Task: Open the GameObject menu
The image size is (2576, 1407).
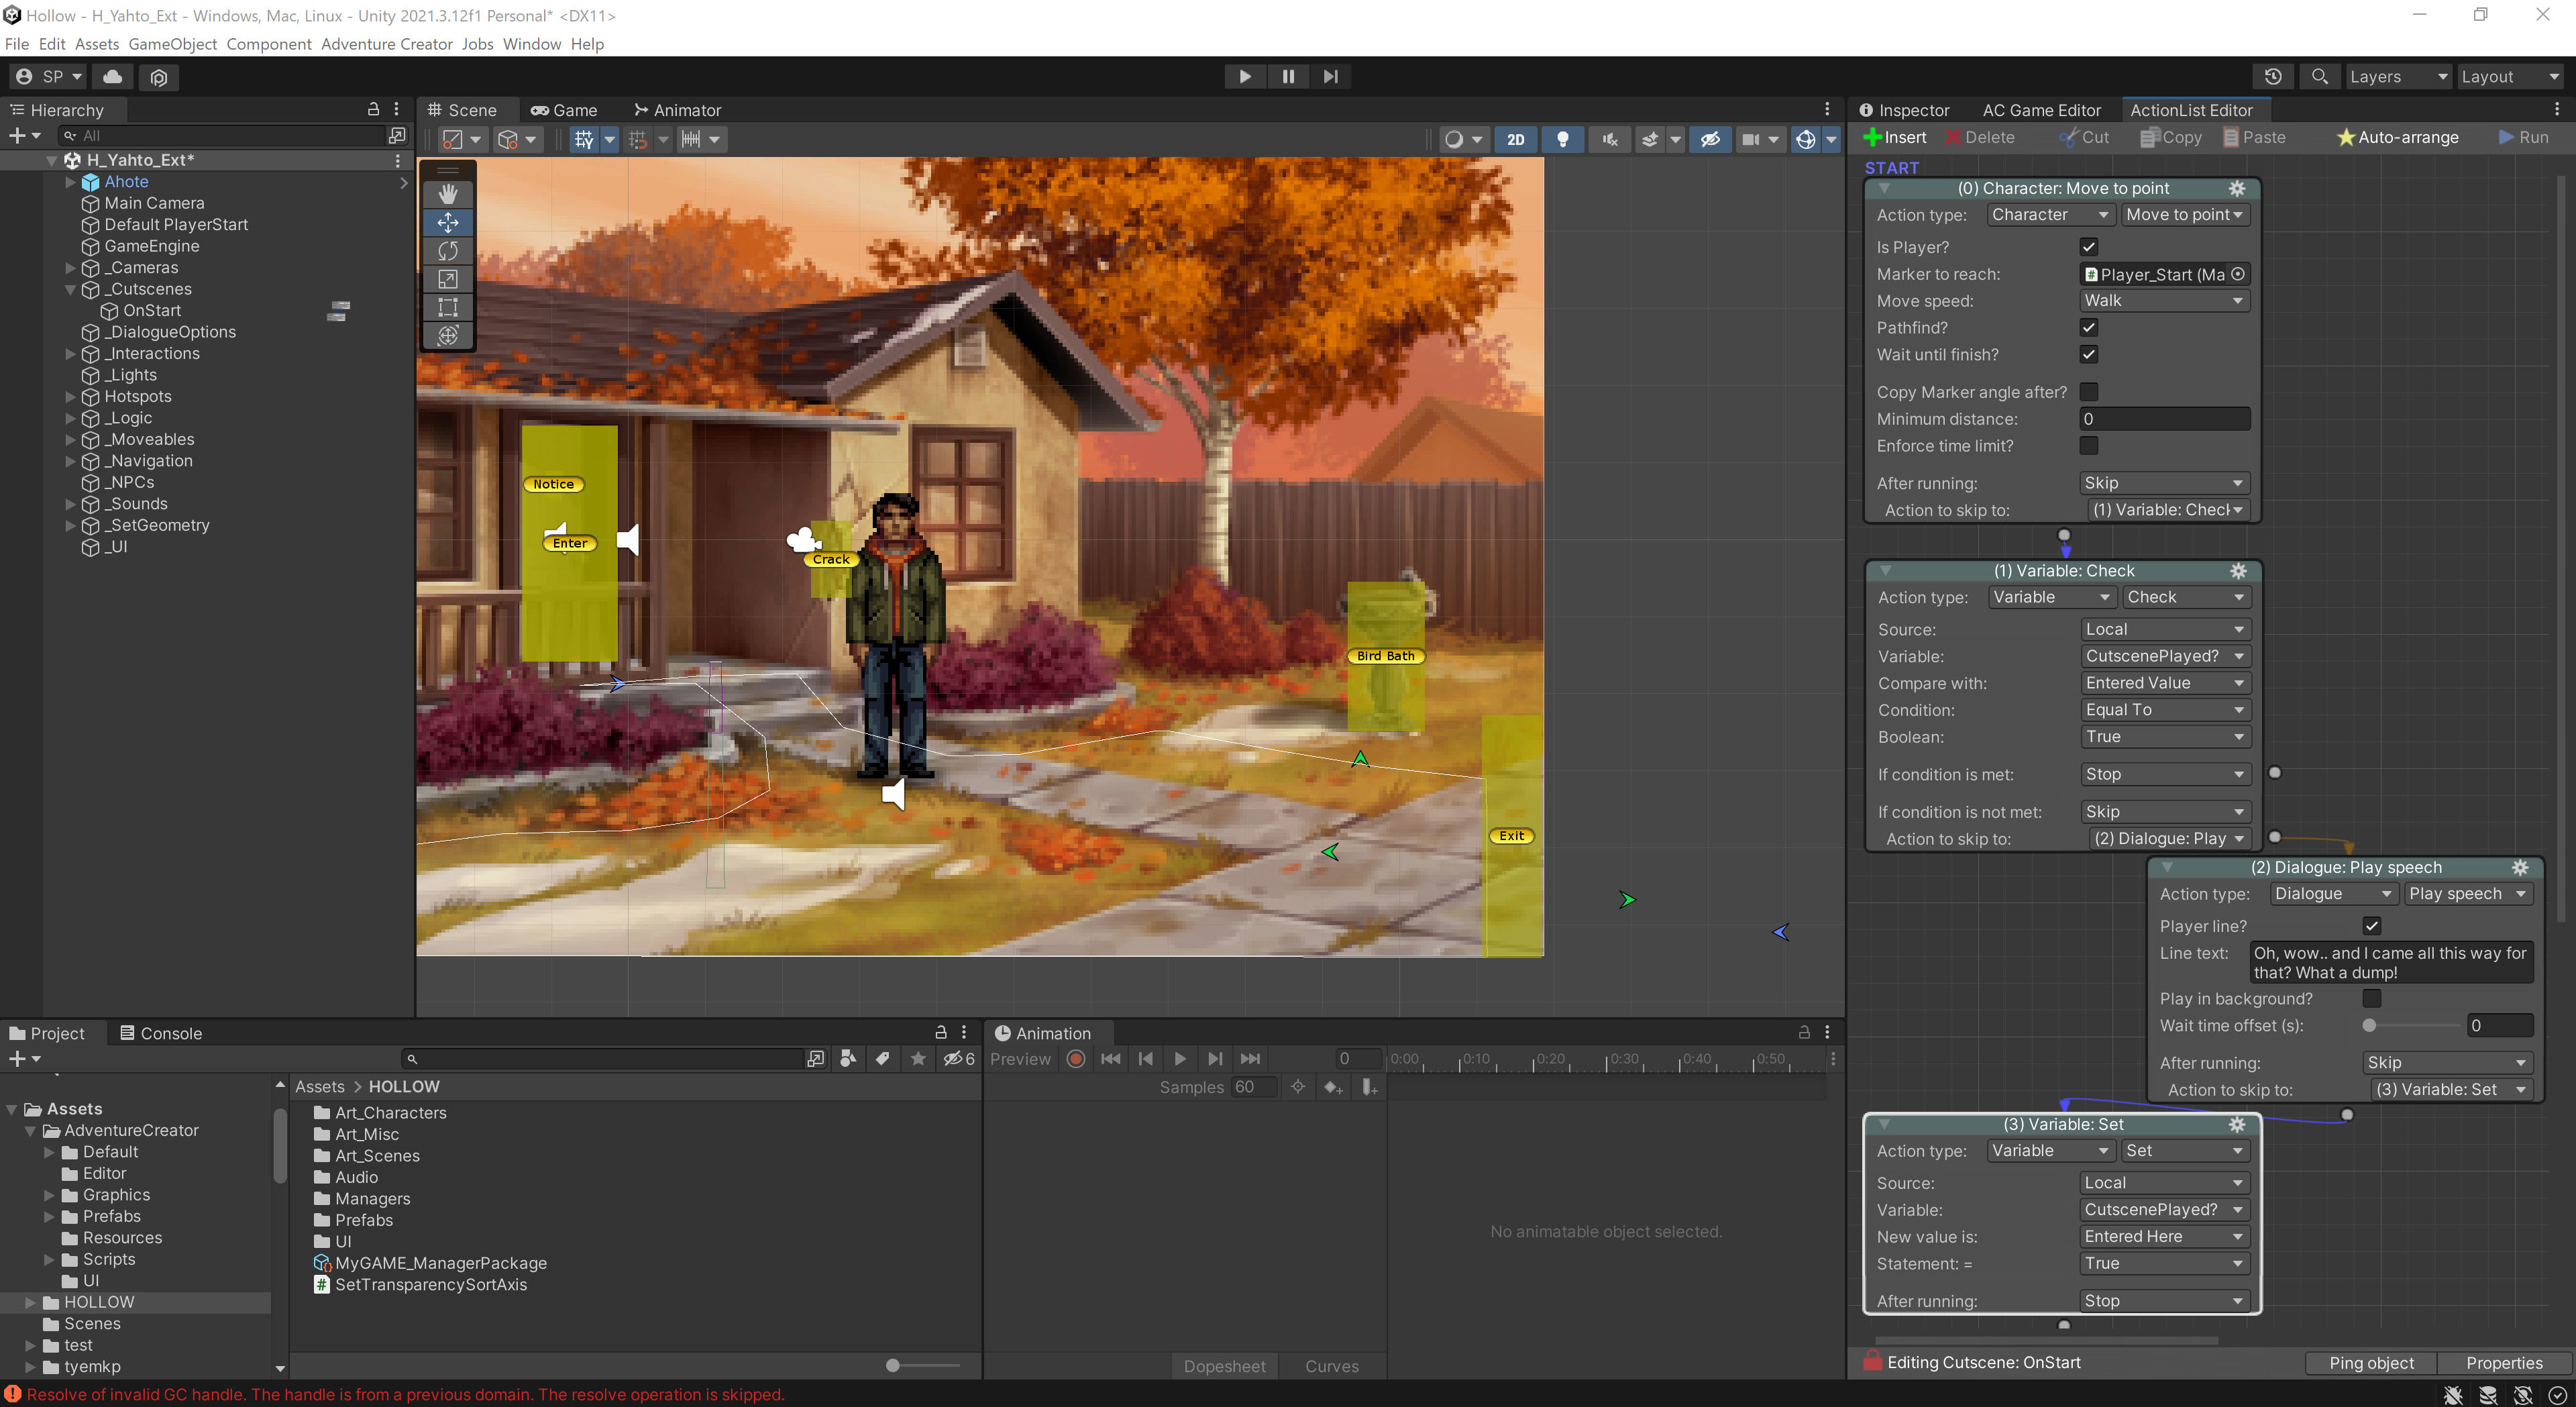Action: click(172, 44)
